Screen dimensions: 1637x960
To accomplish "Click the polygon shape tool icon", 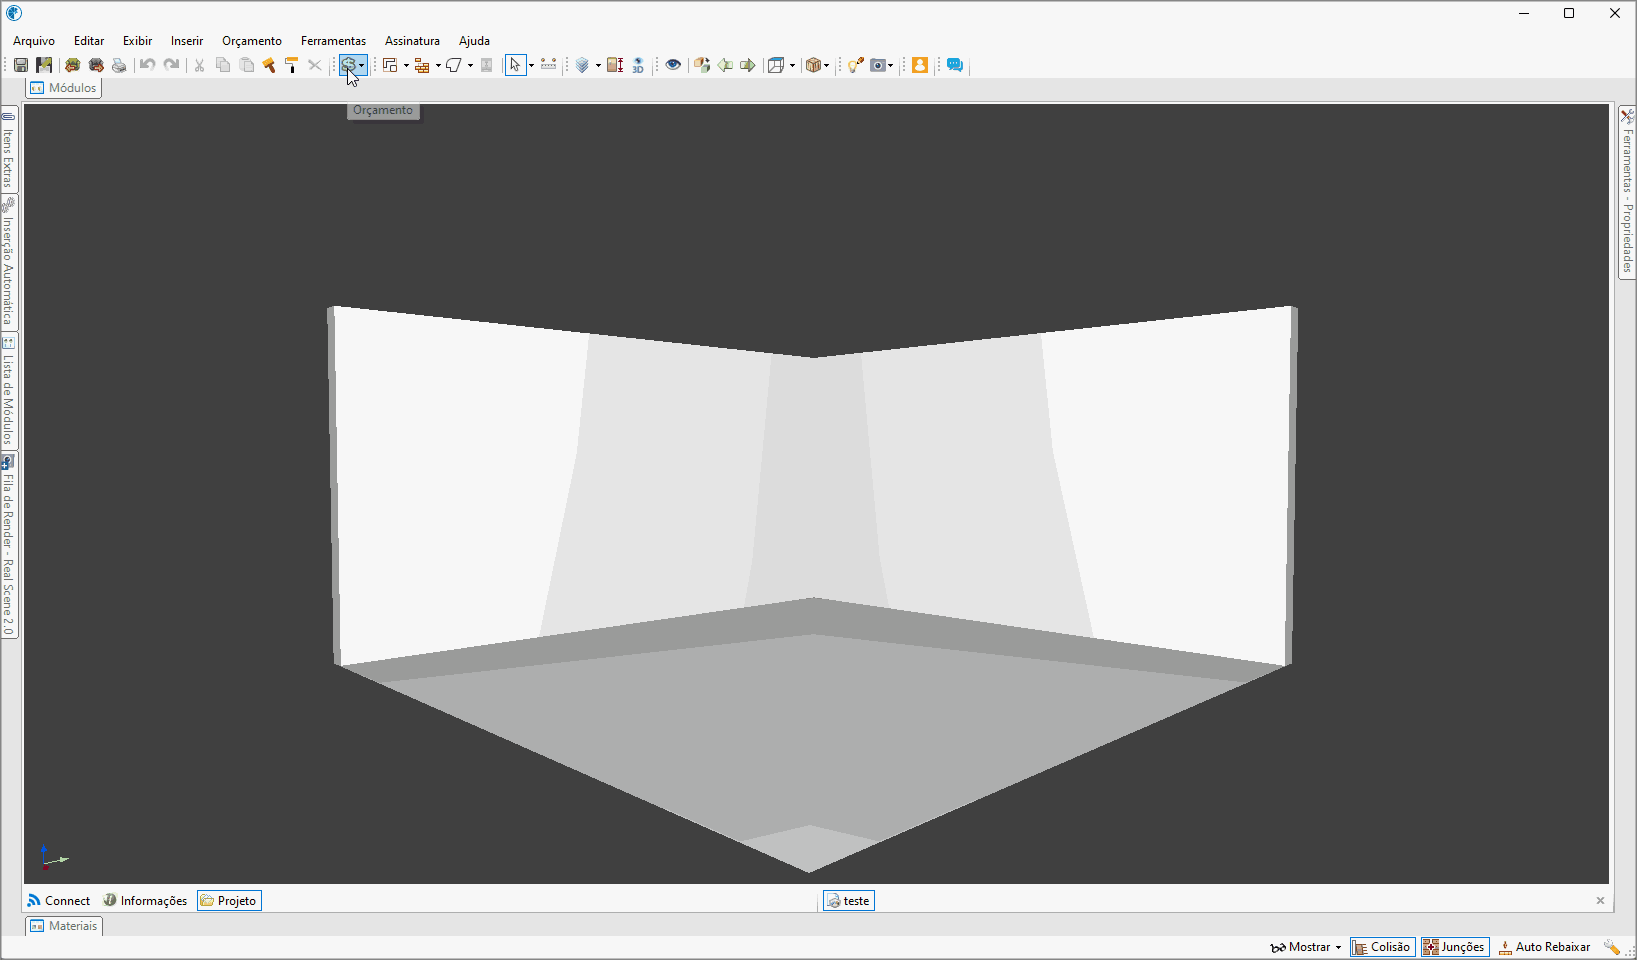I will click(454, 65).
